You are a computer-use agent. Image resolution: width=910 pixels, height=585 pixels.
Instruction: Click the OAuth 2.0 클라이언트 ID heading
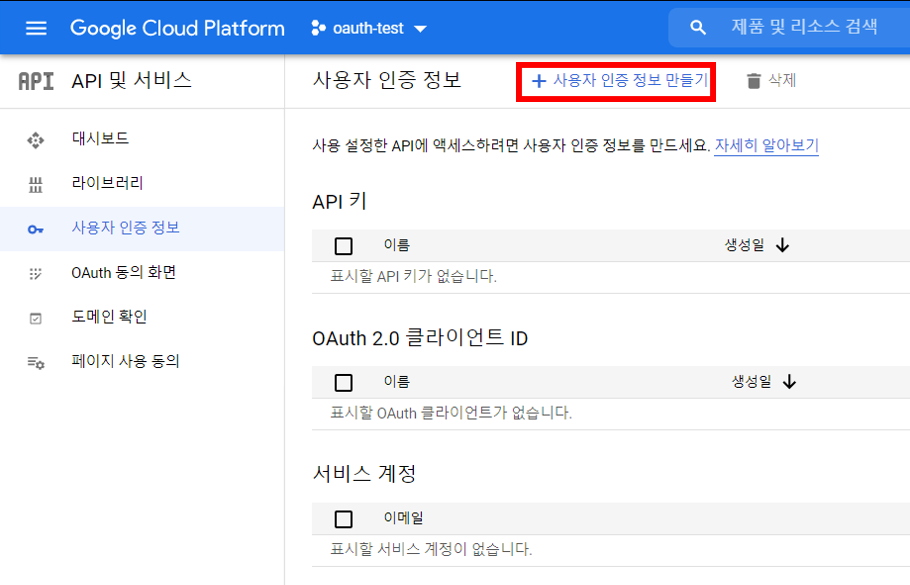(420, 338)
